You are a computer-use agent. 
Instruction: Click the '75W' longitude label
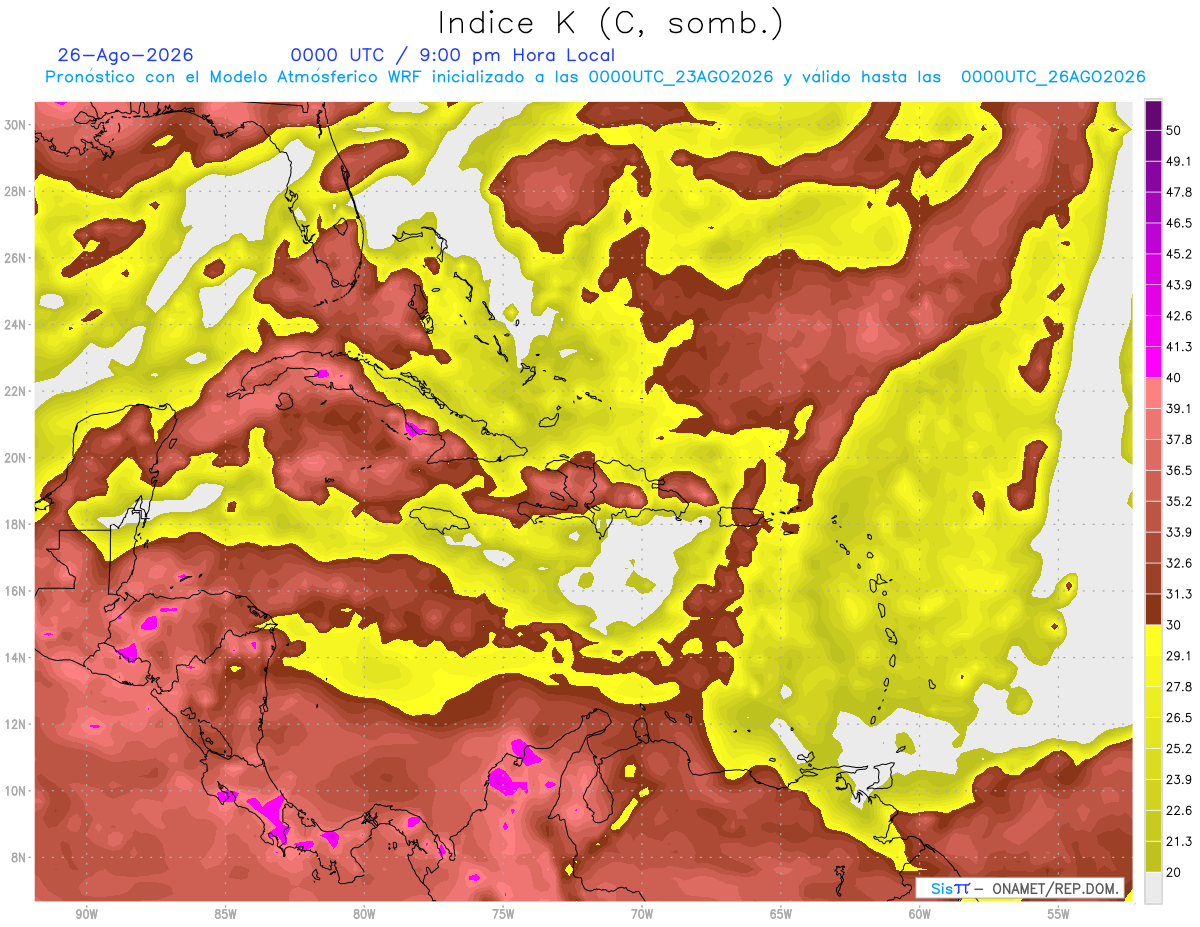[x=503, y=914]
